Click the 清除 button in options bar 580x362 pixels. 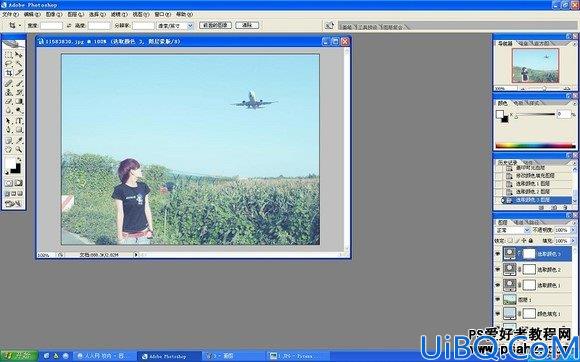click(x=247, y=25)
